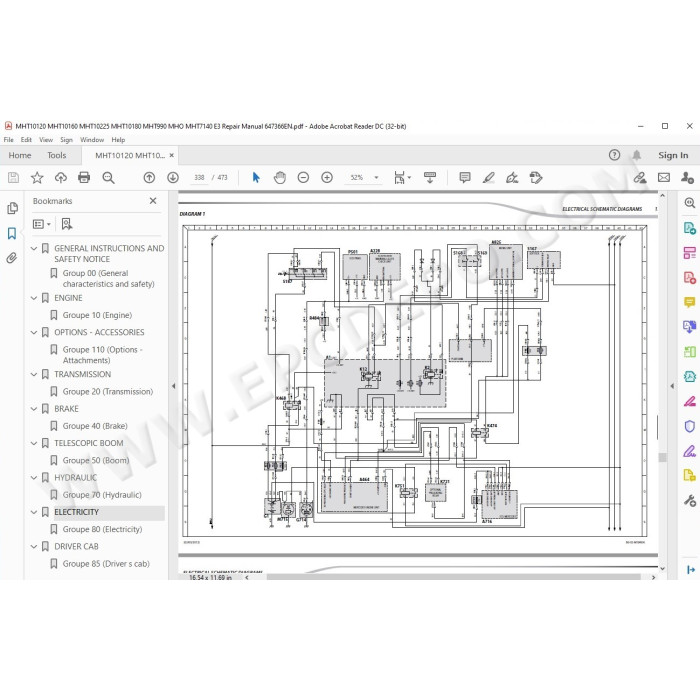Zoom in with plus icon

pyautogui.click(x=327, y=178)
